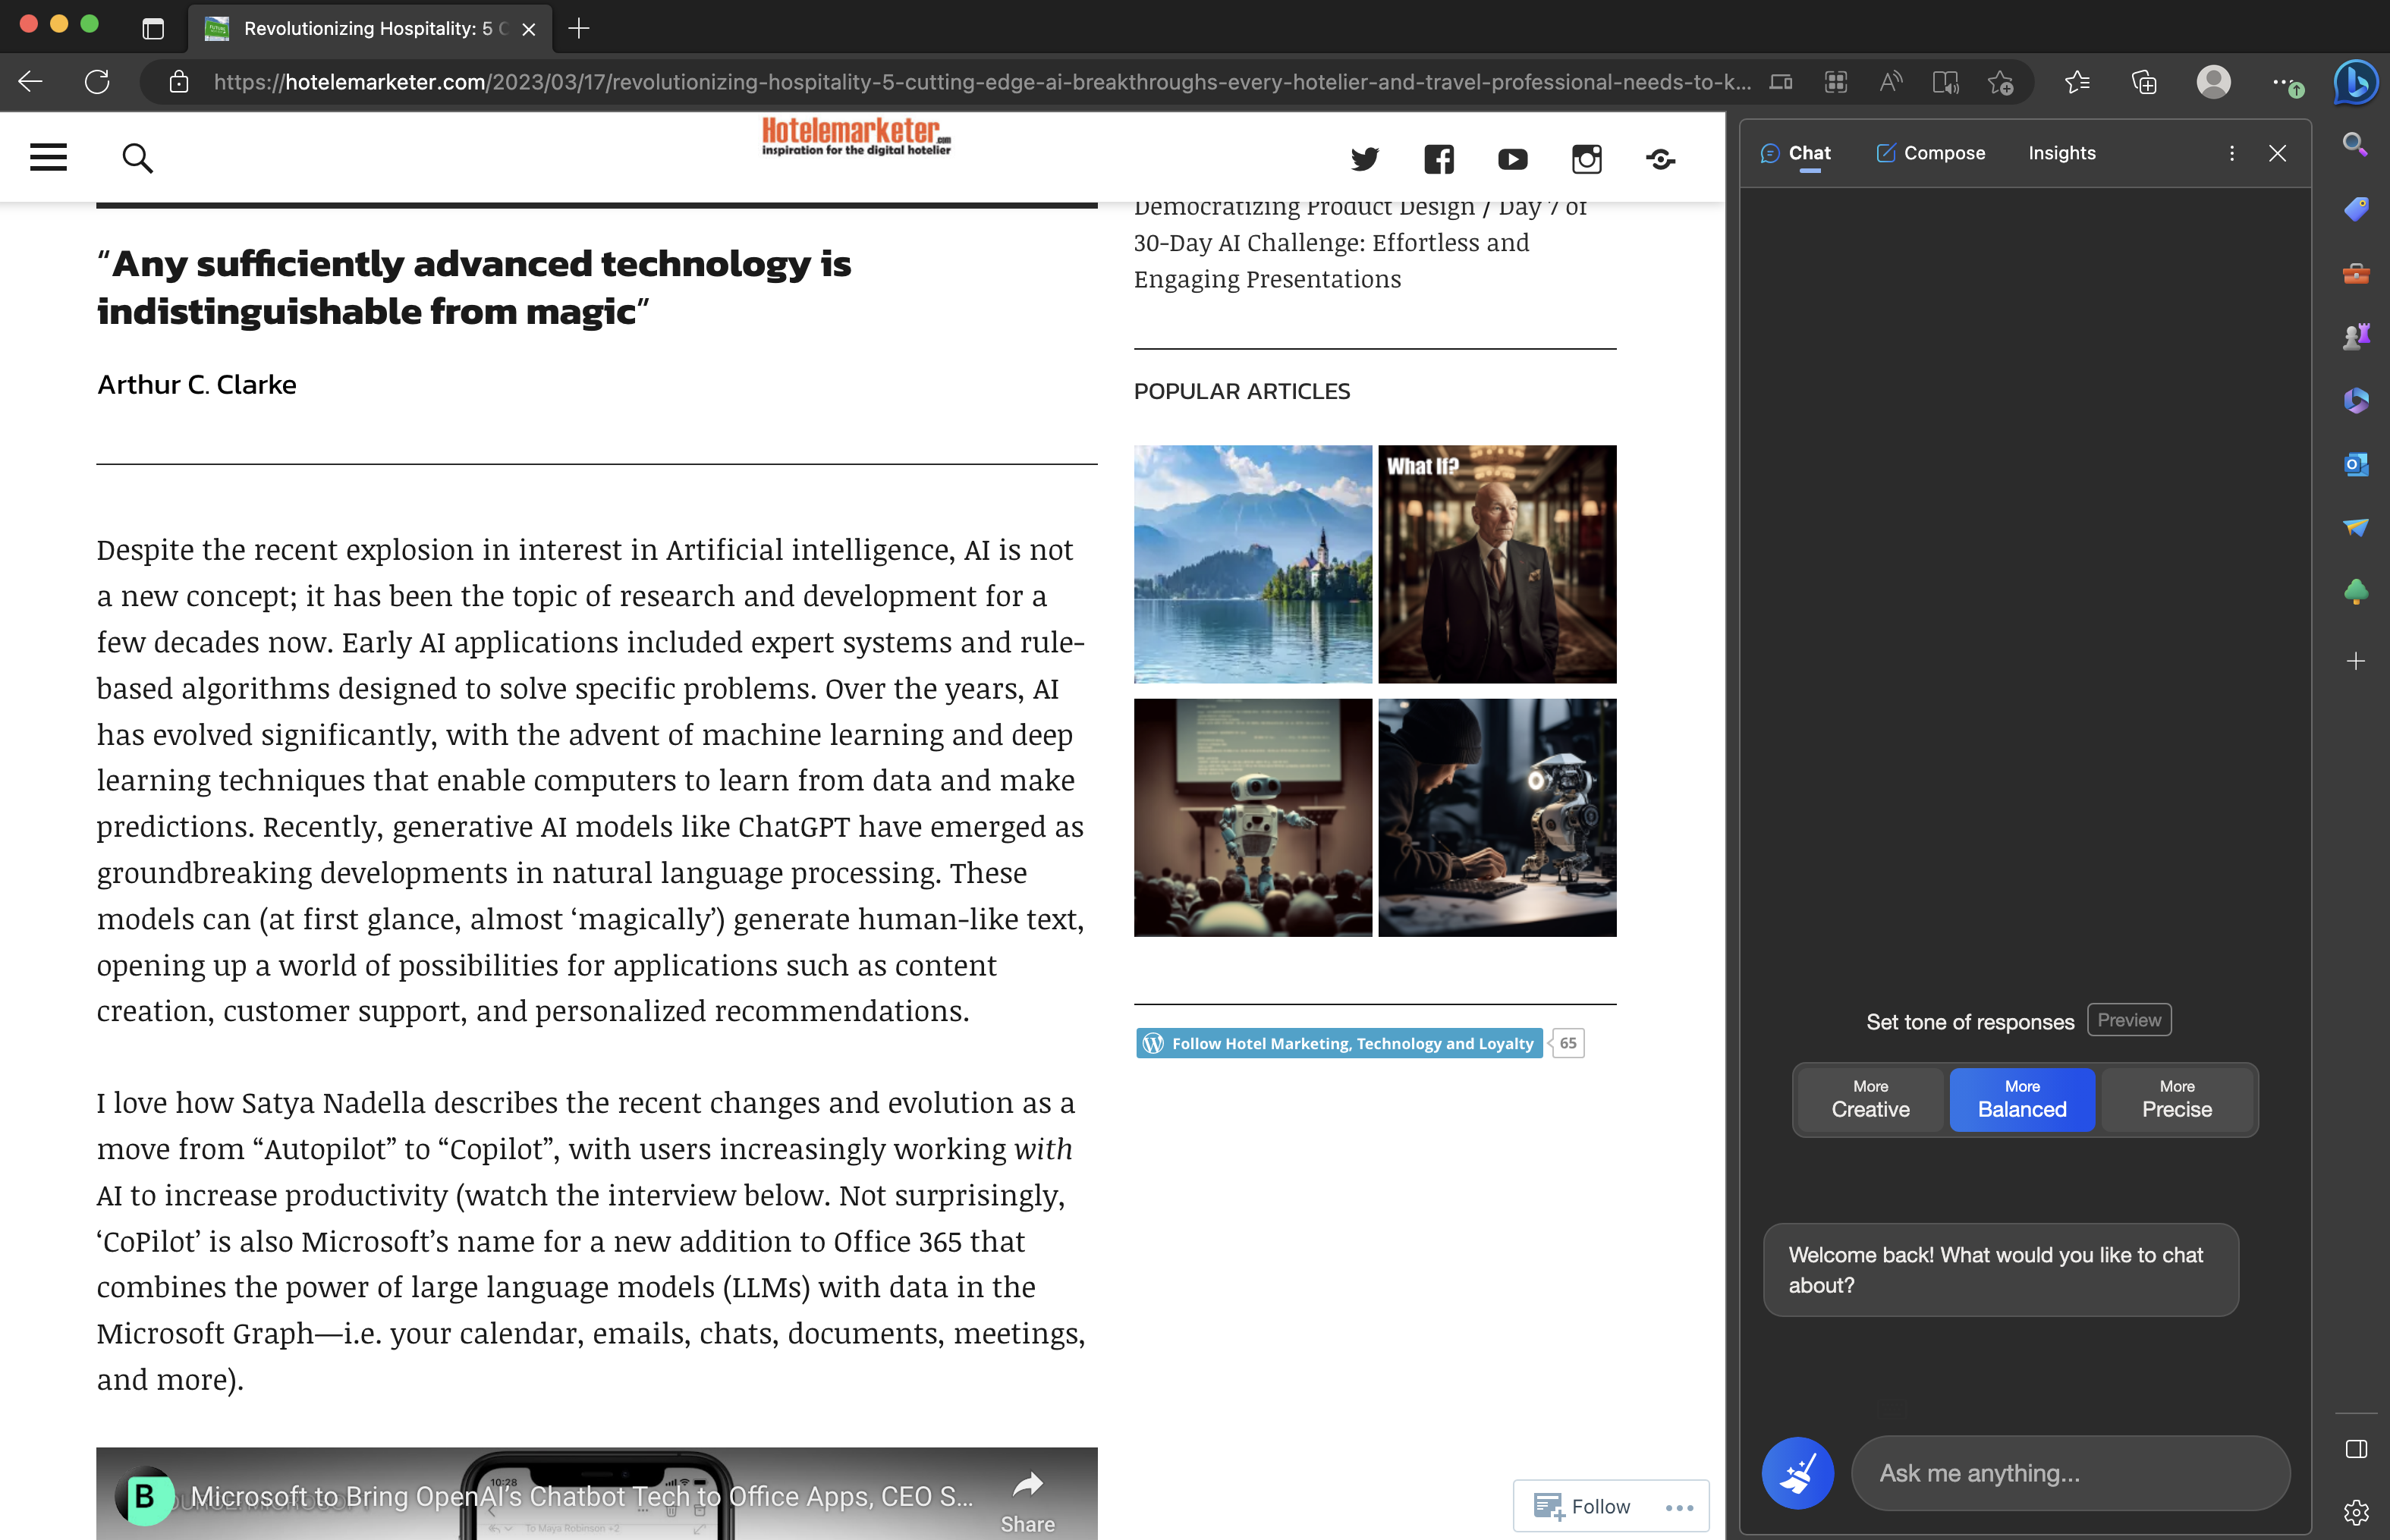Open the Bloomberg channel avatar on video
Image resolution: width=2390 pixels, height=1540 pixels.
[144, 1496]
